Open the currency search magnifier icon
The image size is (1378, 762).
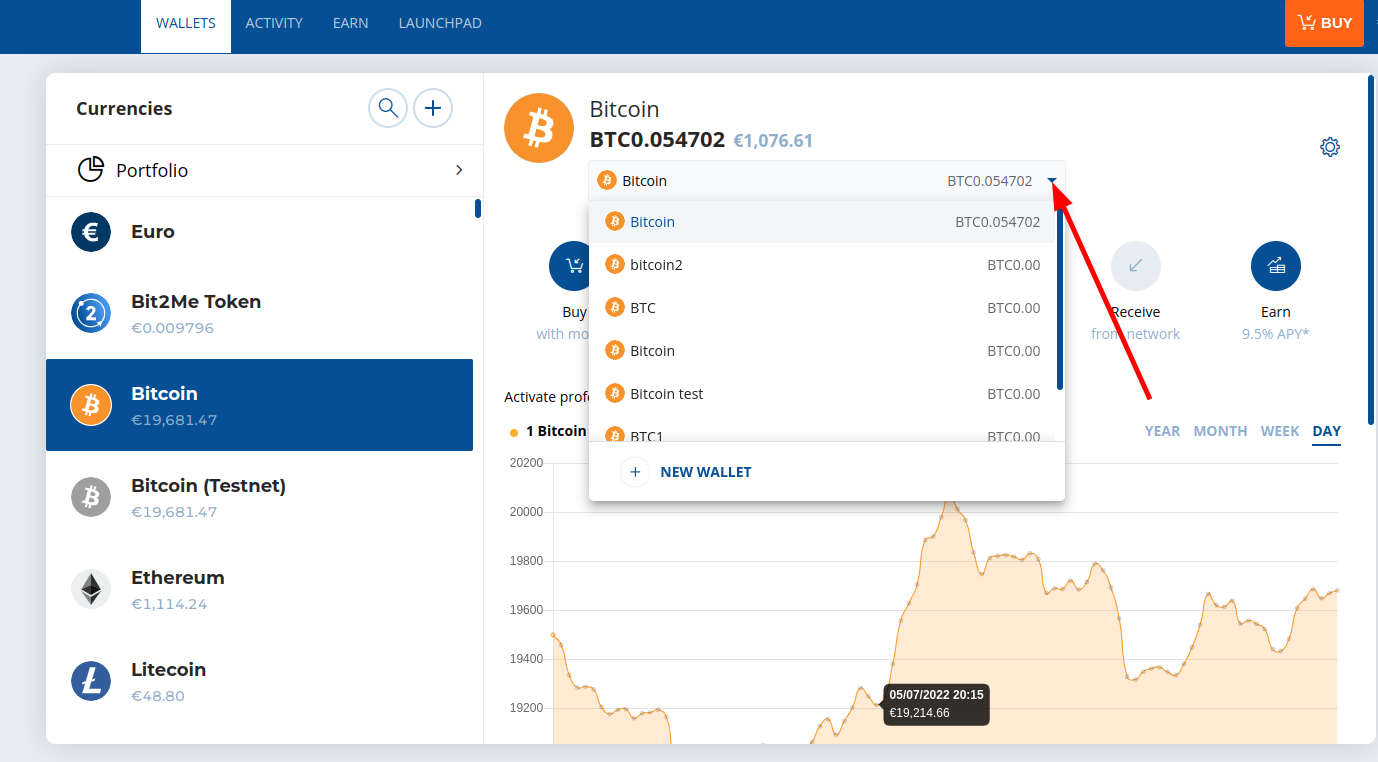click(x=388, y=108)
